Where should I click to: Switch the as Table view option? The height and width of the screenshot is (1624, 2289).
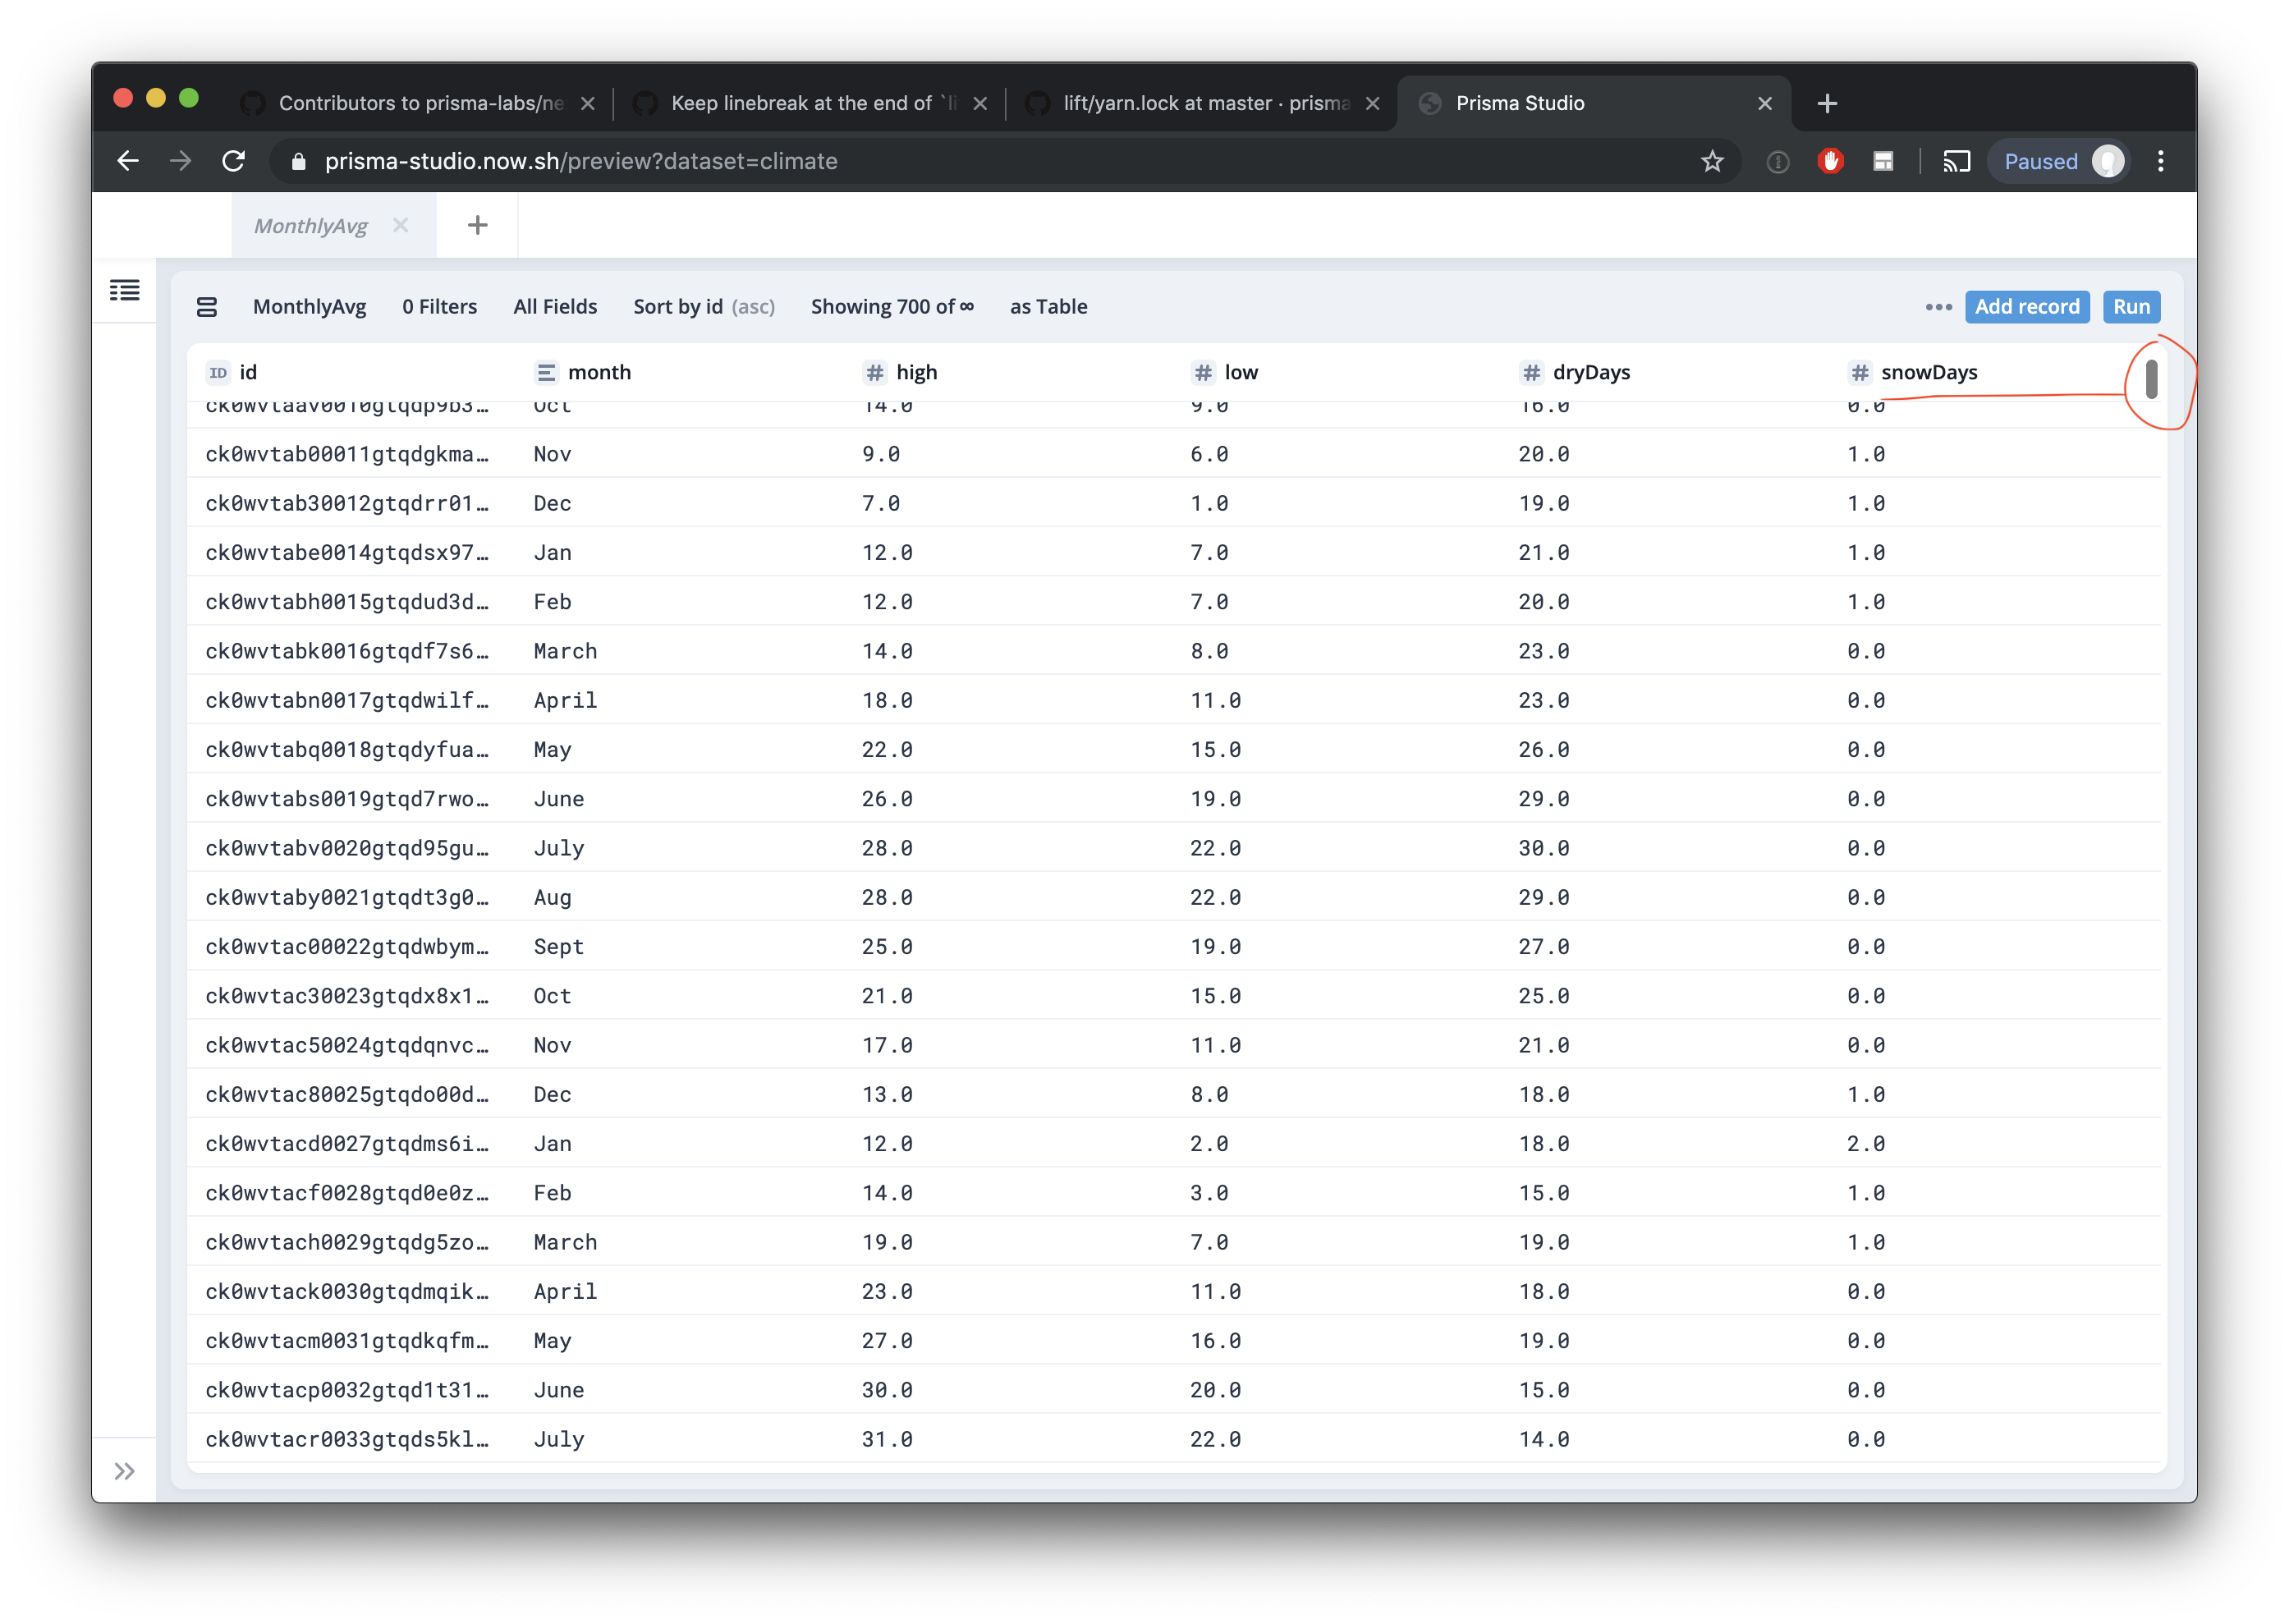pos(1048,307)
